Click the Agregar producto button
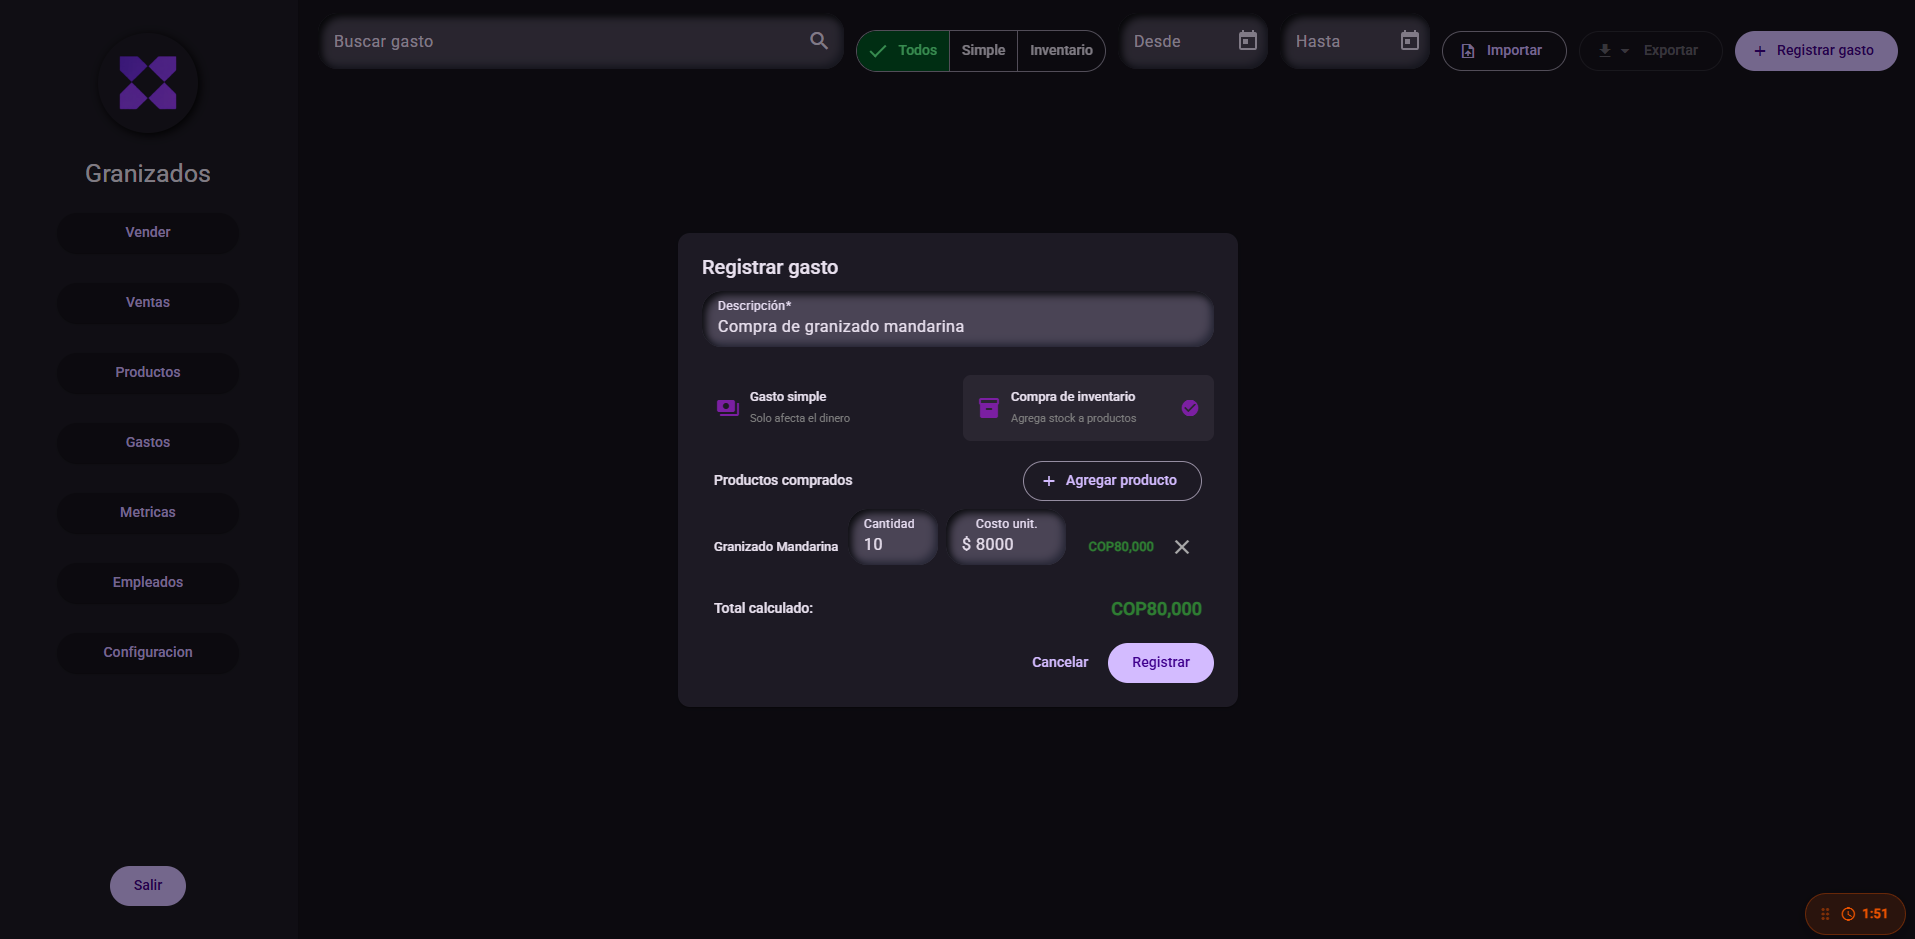Image resolution: width=1915 pixels, height=939 pixels. [x=1112, y=481]
